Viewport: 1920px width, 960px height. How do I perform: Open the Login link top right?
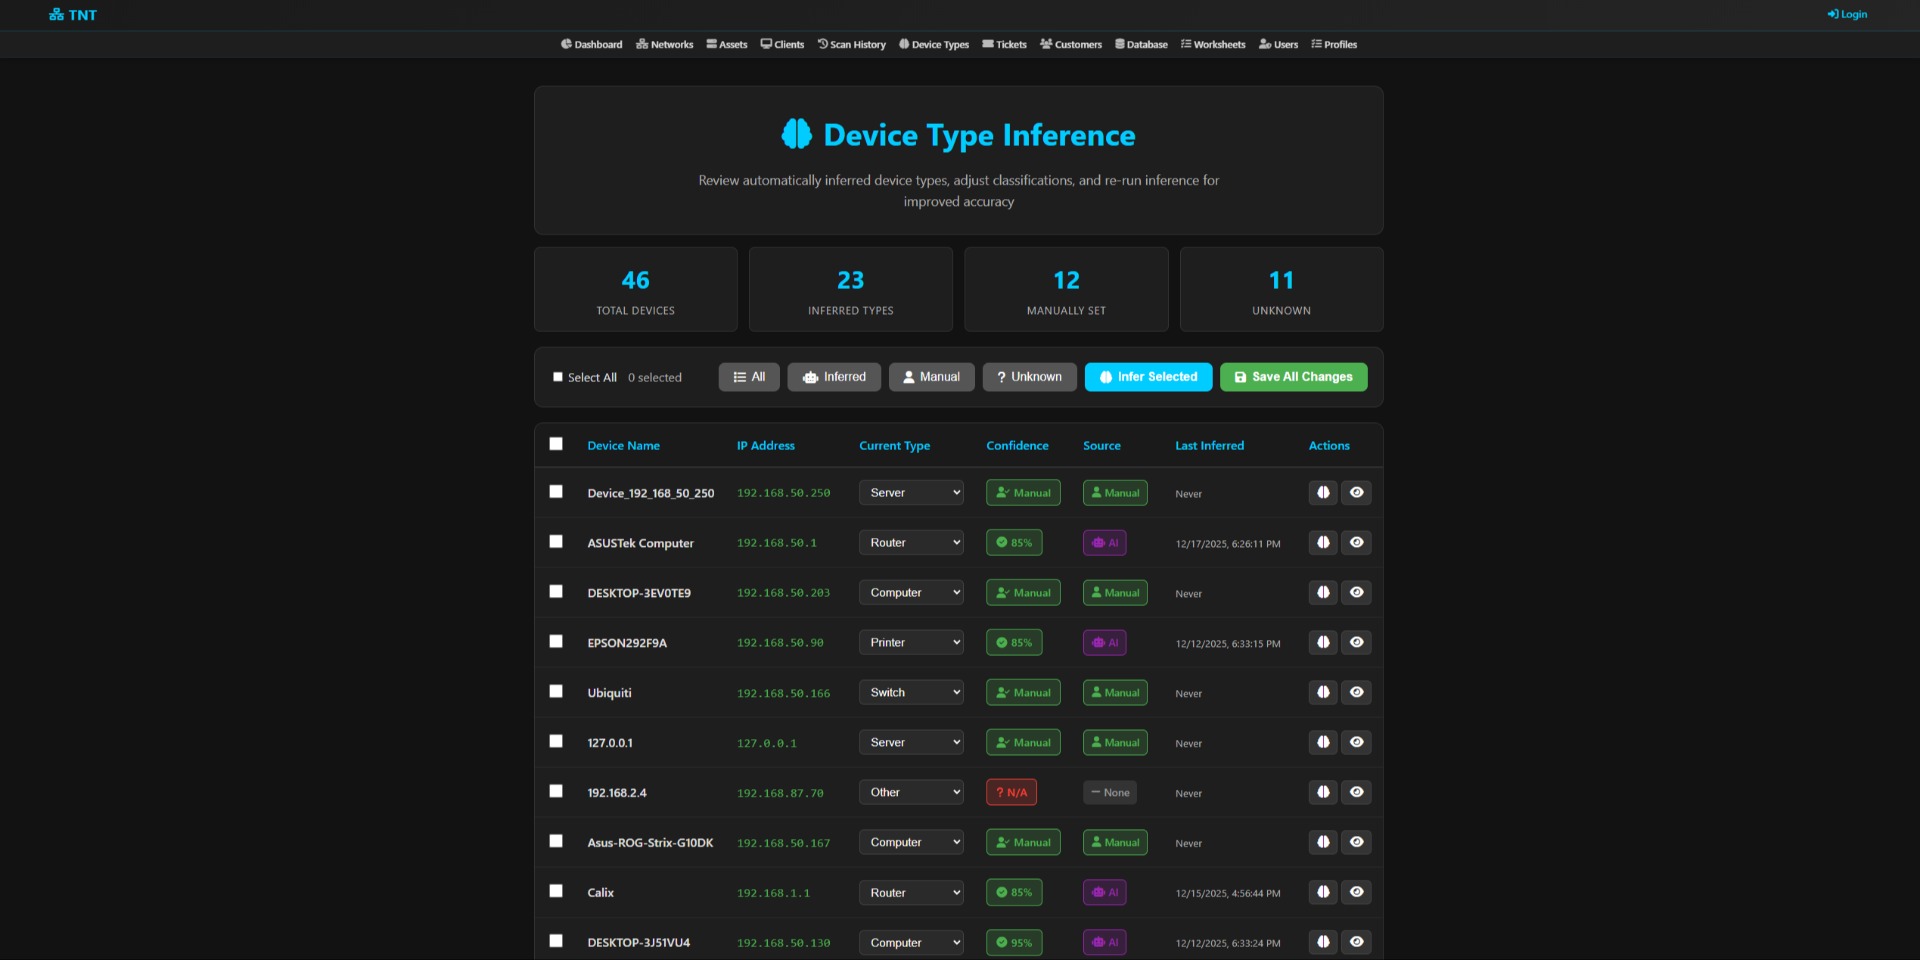click(x=1846, y=14)
